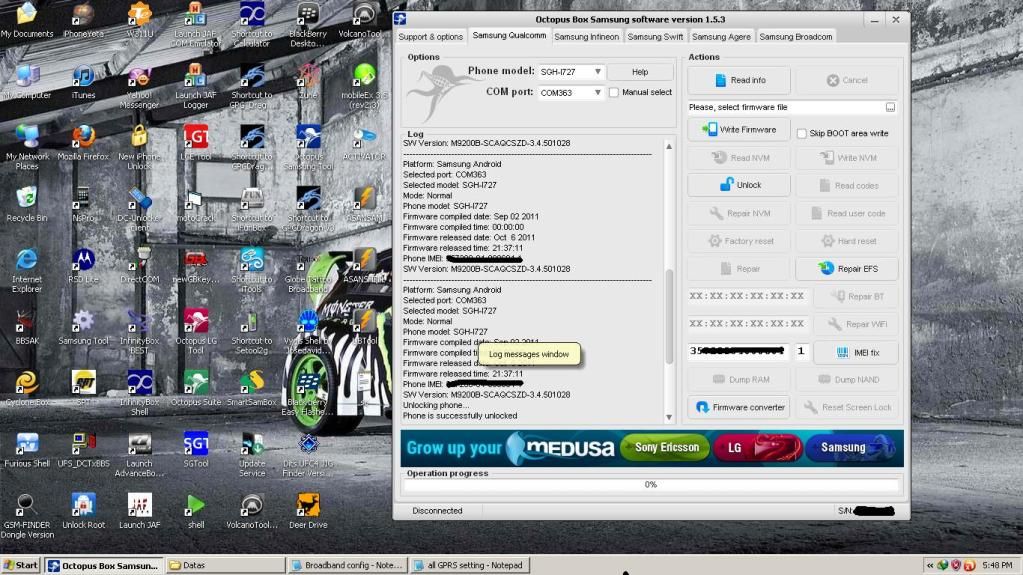
Task: Click the Help button
Action: (640, 72)
